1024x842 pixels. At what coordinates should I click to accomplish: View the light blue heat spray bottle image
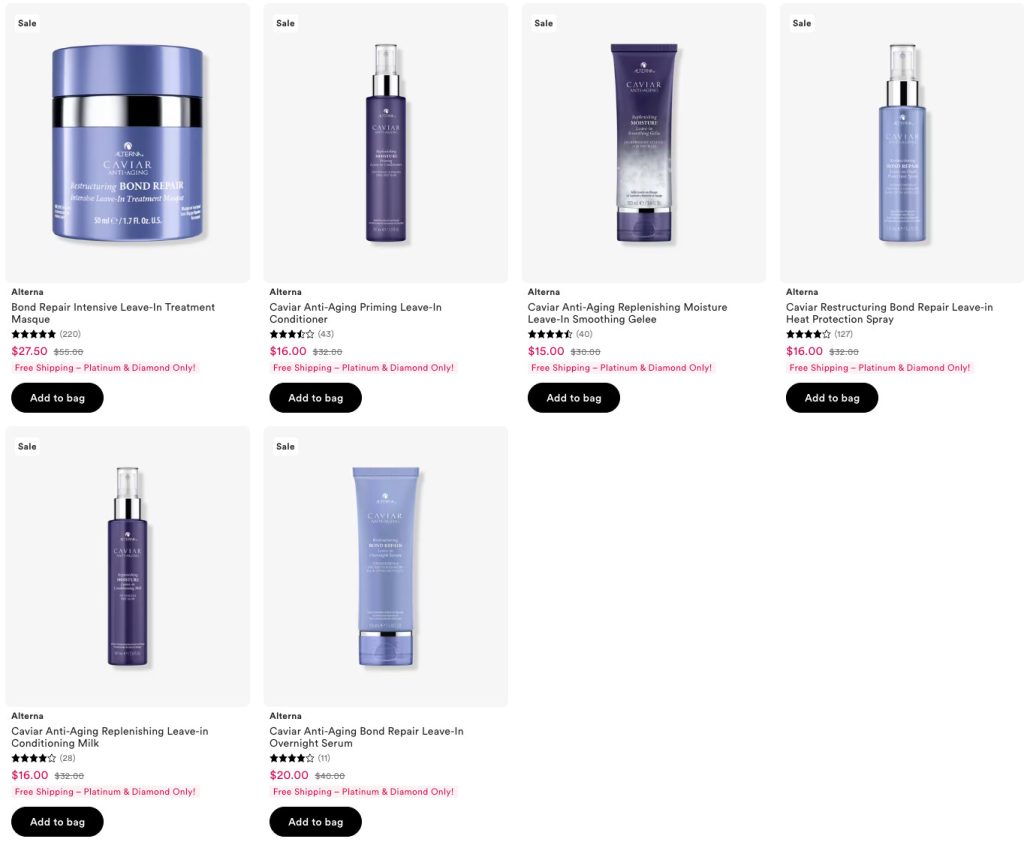pyautogui.click(x=902, y=143)
